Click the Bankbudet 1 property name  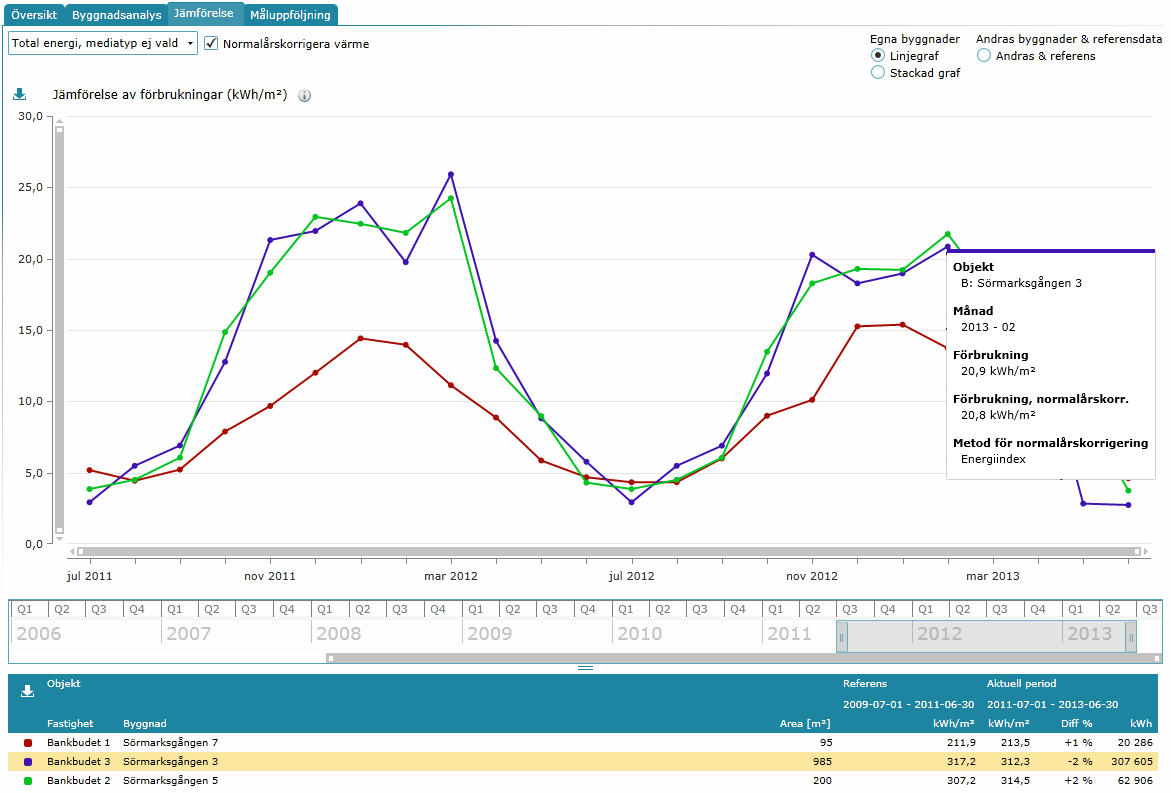[x=78, y=743]
